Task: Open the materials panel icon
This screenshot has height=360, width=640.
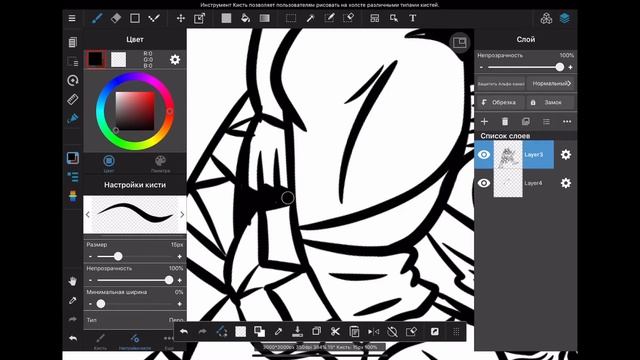Action: pyautogui.click(x=546, y=18)
